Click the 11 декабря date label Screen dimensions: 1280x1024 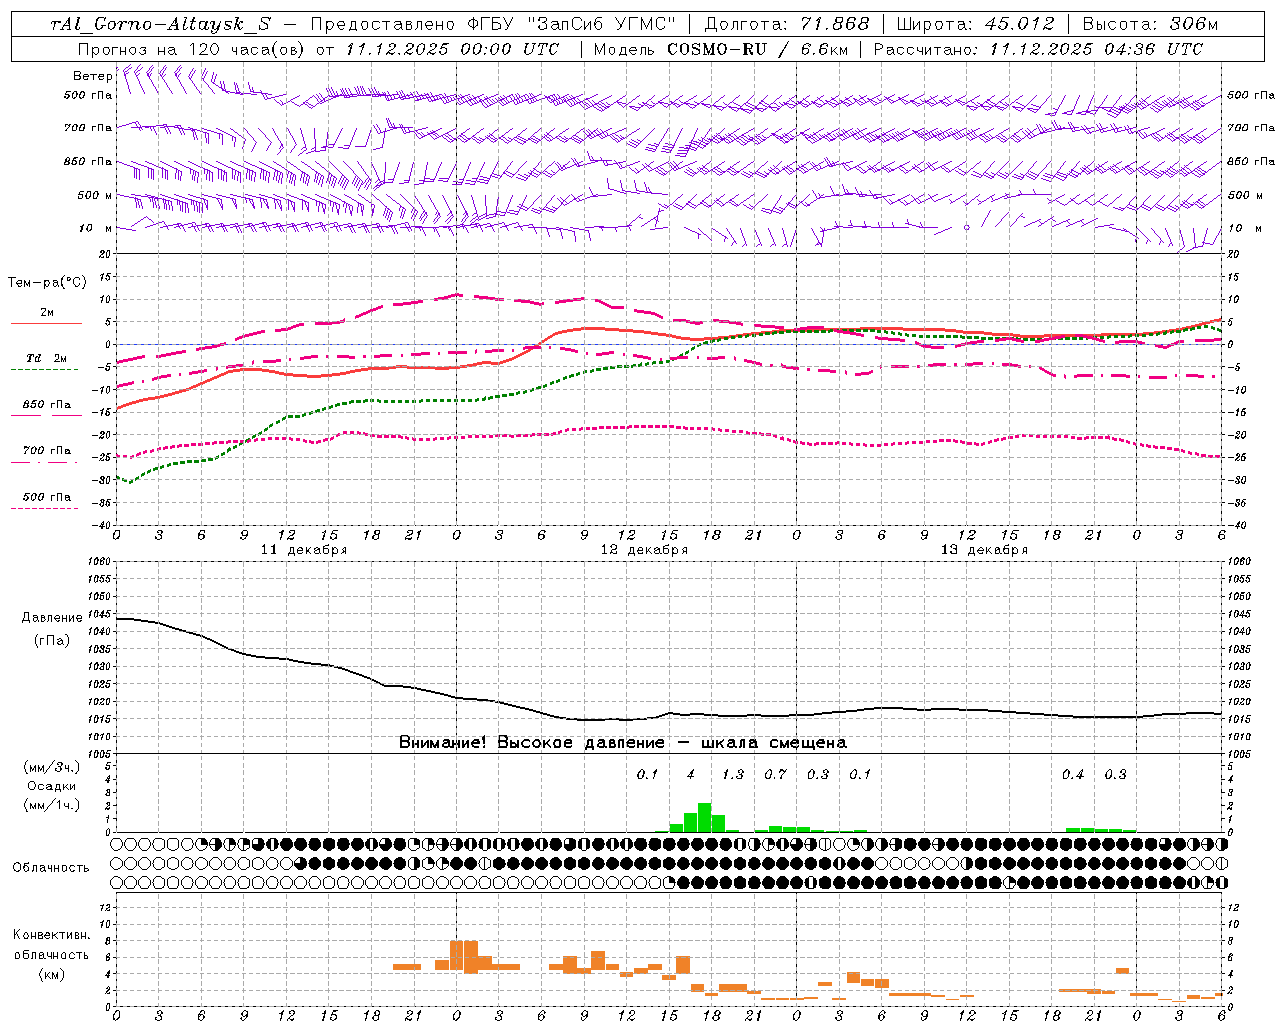[304, 550]
